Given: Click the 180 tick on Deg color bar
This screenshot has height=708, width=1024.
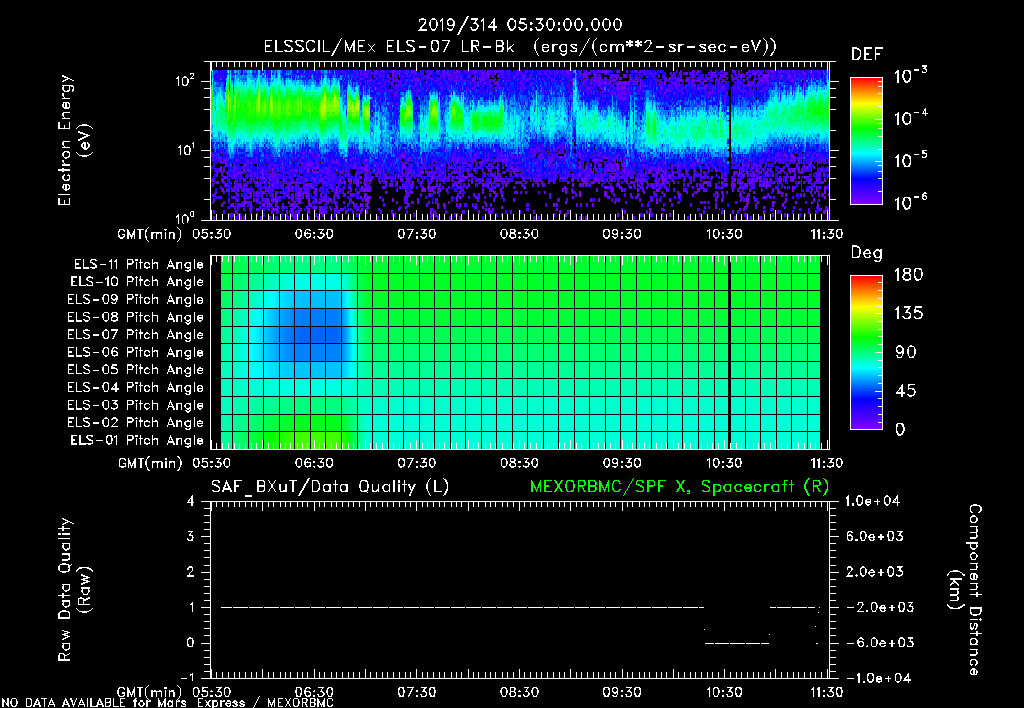Looking at the screenshot, I should (x=908, y=275).
